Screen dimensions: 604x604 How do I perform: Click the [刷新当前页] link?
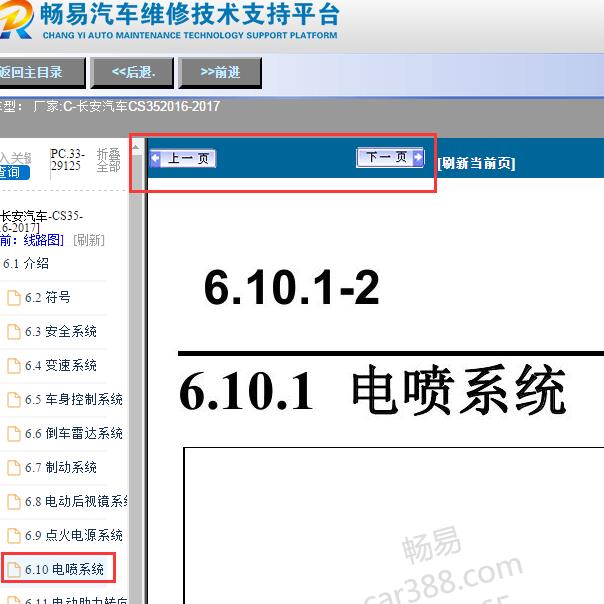coord(476,163)
